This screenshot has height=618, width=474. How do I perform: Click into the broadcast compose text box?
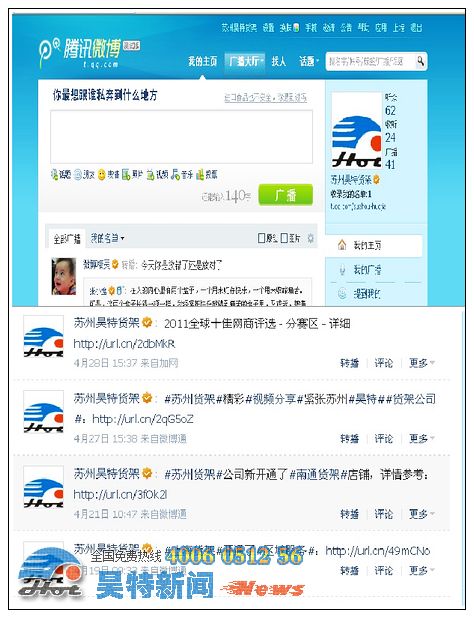coord(181,137)
